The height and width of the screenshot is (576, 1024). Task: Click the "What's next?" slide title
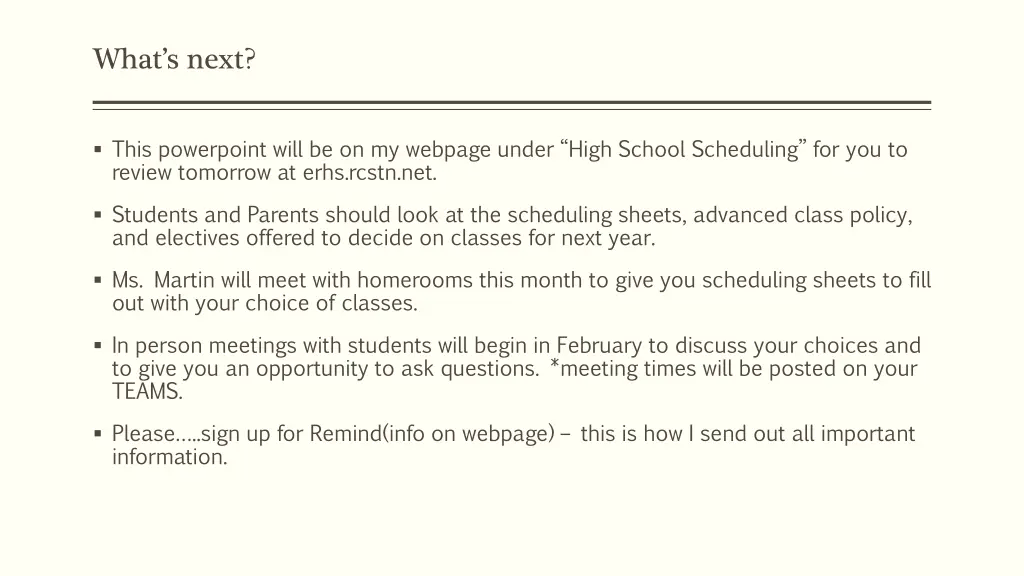(x=174, y=60)
